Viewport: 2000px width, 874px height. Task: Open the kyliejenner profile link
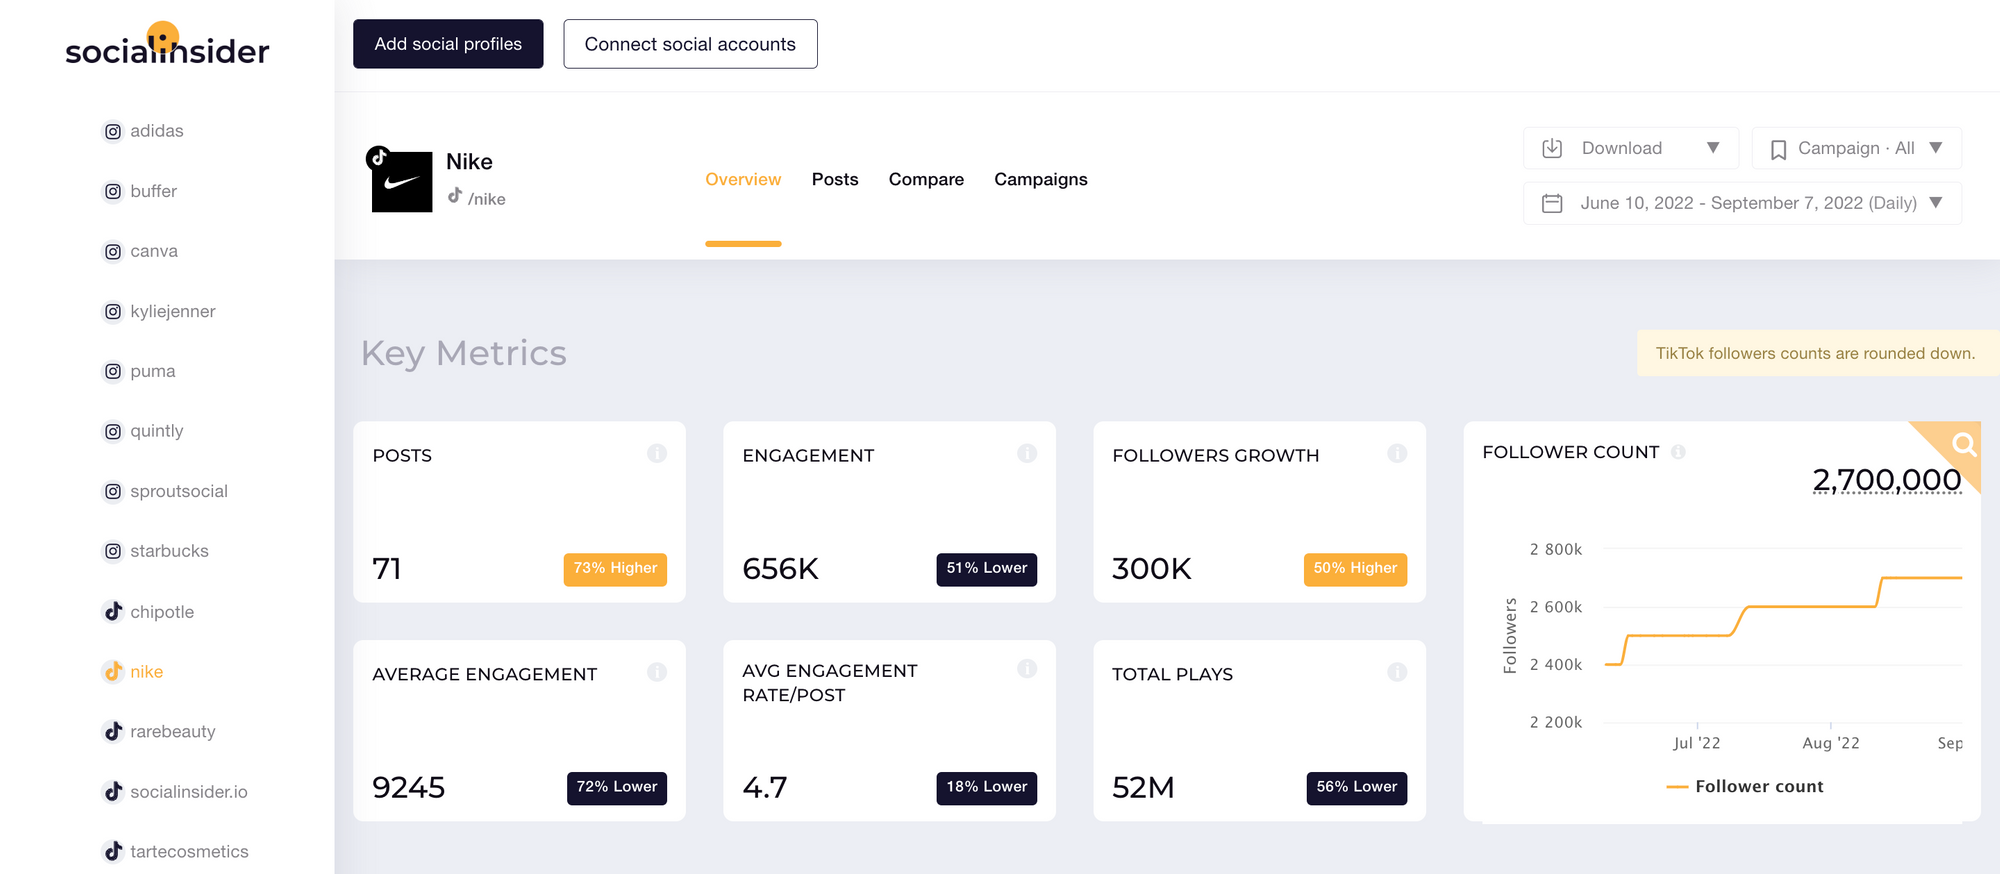point(173,311)
